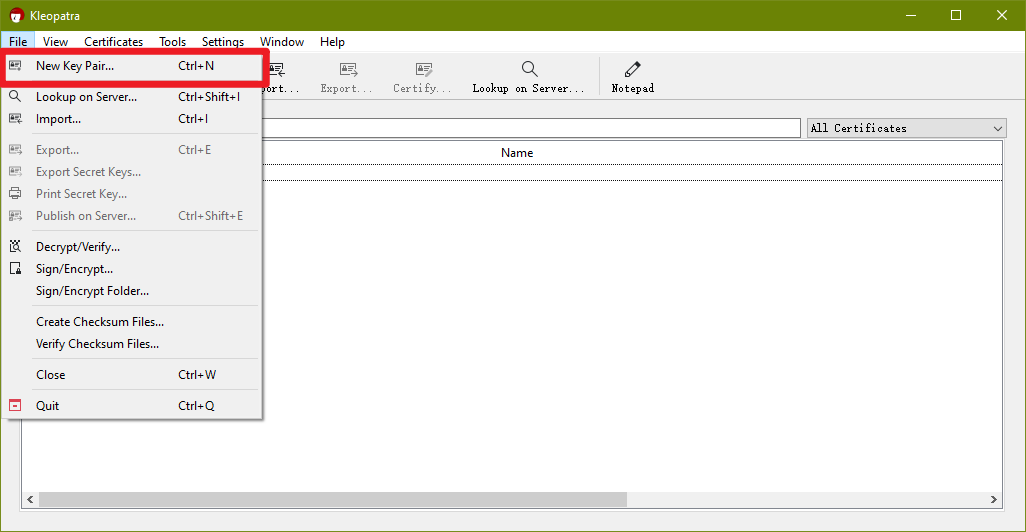Click the Sign/Encrypt icon in the menu

coord(15,269)
